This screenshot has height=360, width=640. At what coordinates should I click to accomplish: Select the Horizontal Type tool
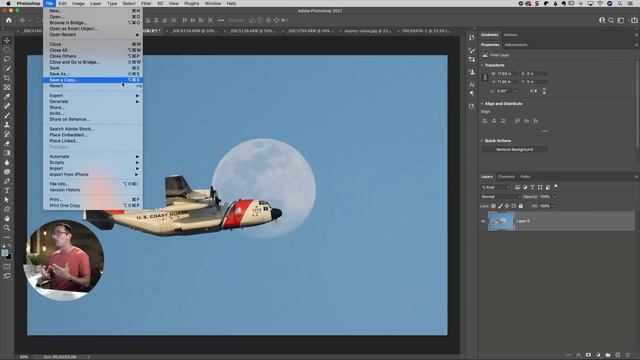pyautogui.click(x=7, y=191)
